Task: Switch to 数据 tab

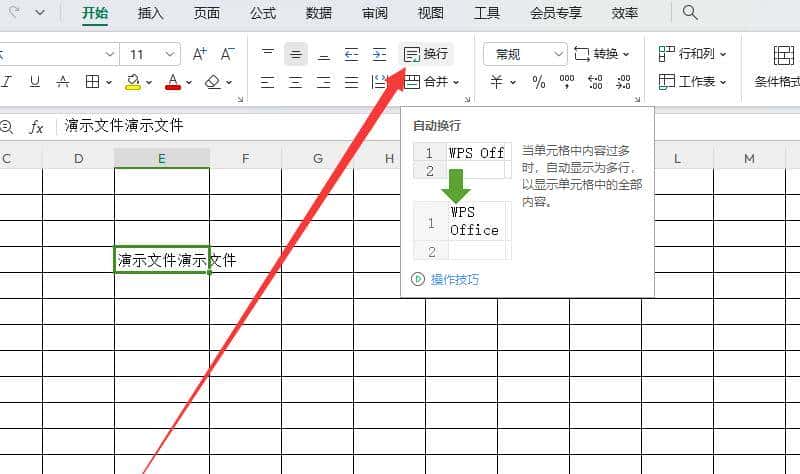Action: (x=318, y=13)
